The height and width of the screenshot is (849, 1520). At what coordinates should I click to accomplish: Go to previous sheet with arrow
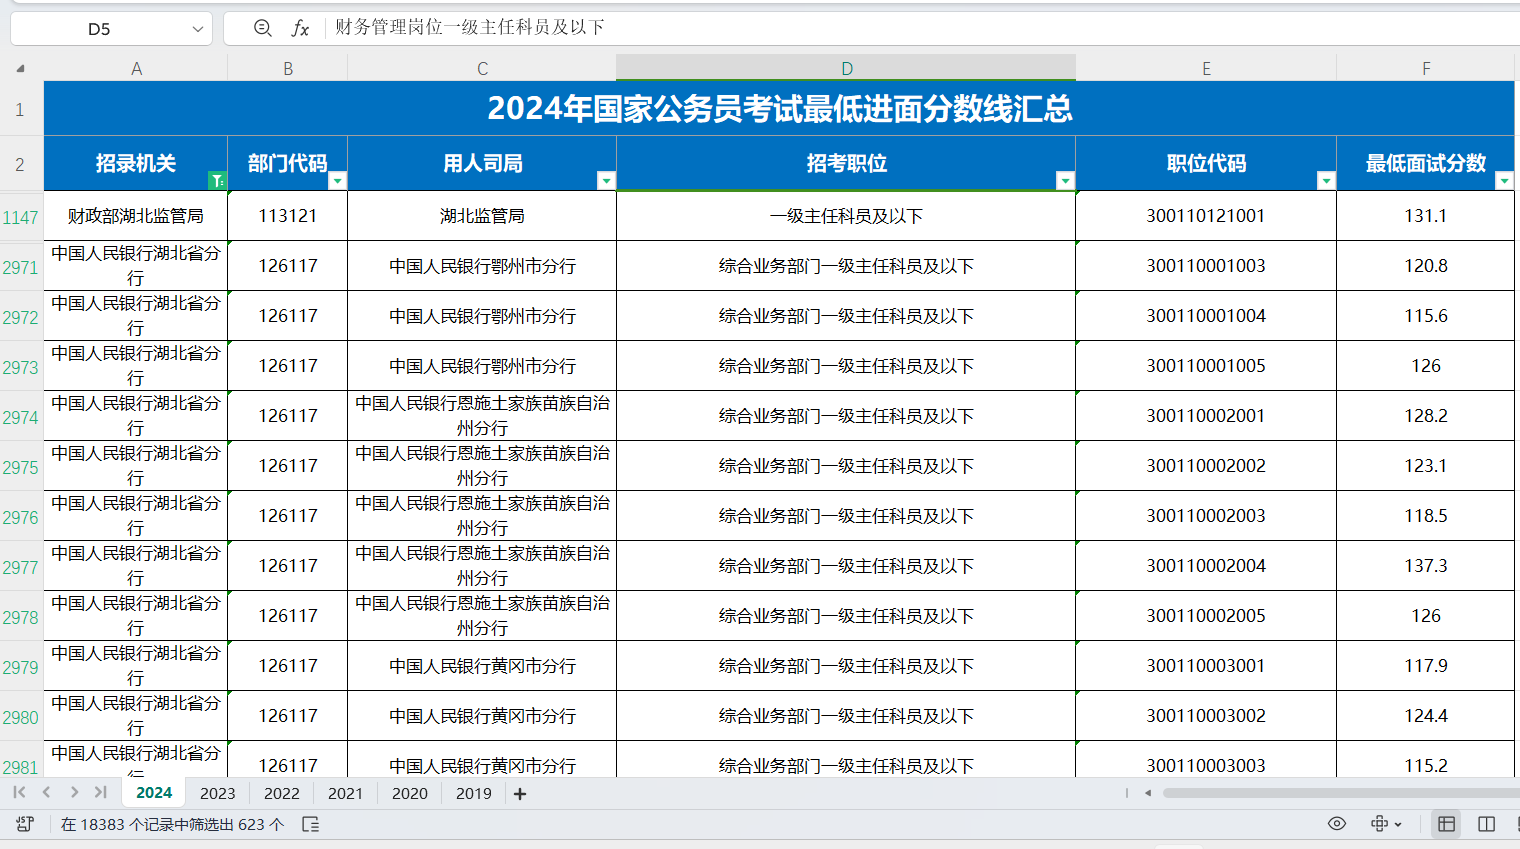(x=46, y=792)
